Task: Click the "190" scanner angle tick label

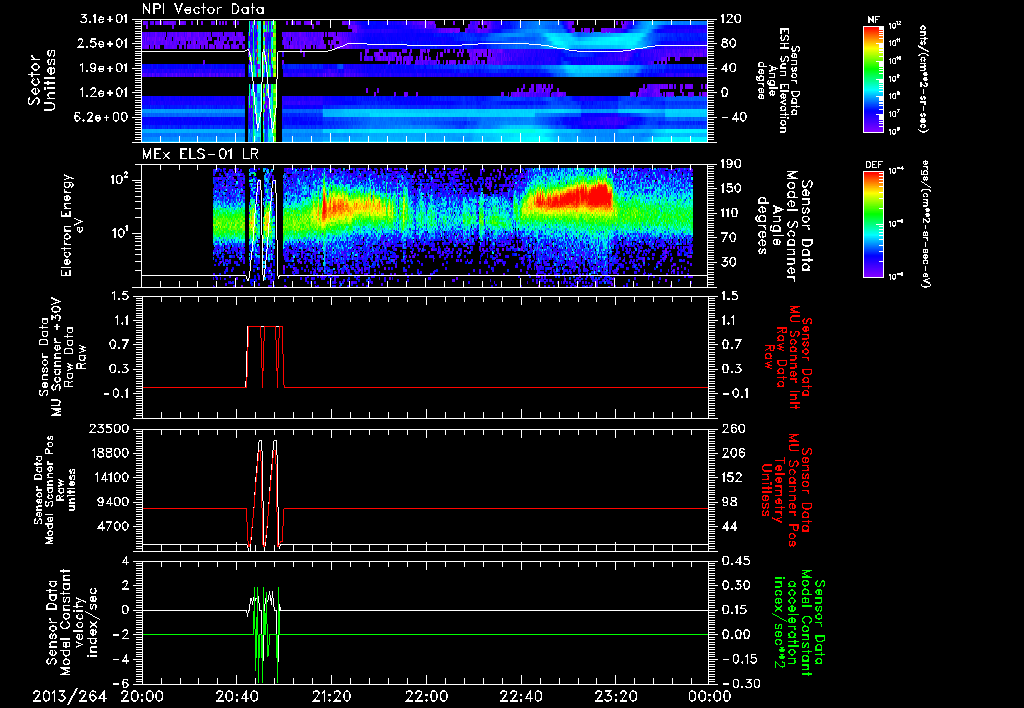Action: pyautogui.click(x=731, y=164)
